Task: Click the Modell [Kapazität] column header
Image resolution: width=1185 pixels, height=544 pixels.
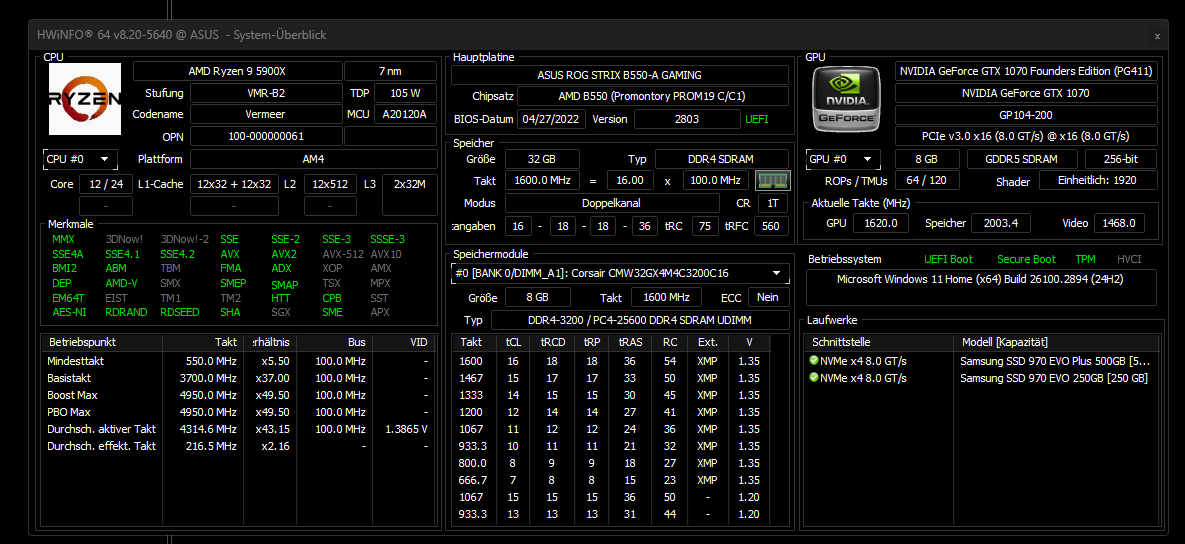Action: coord(1057,342)
